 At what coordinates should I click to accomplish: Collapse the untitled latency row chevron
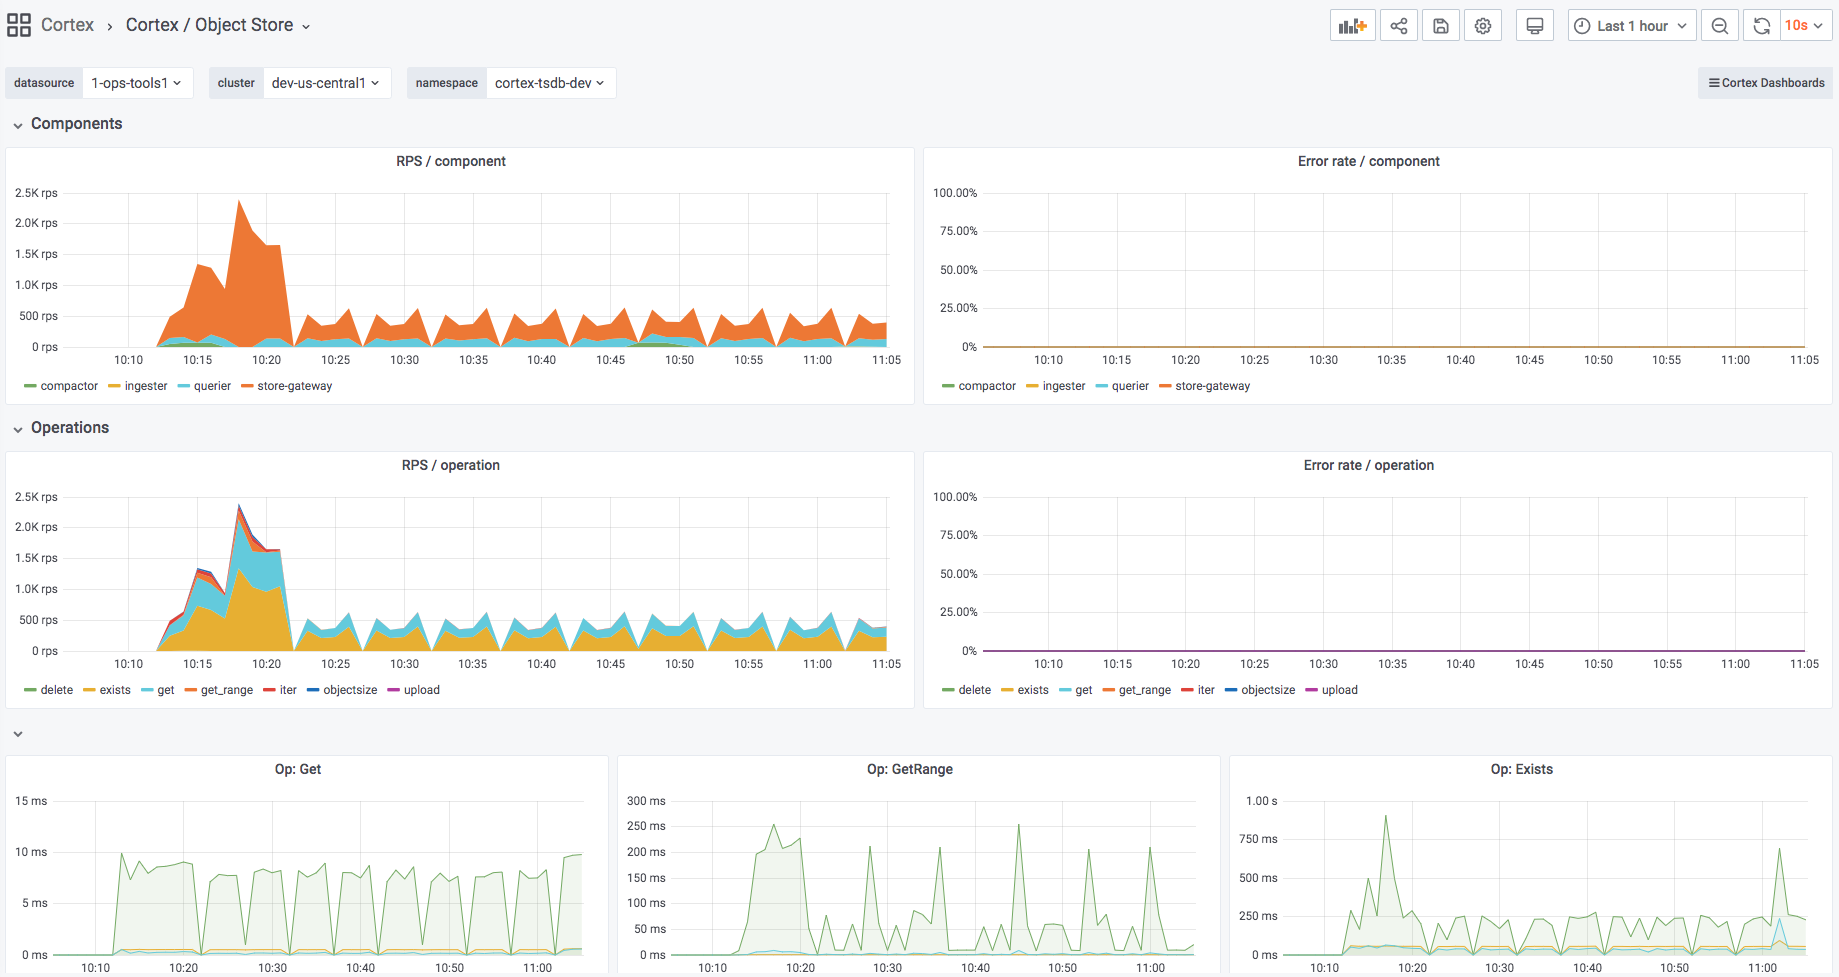point(18,734)
